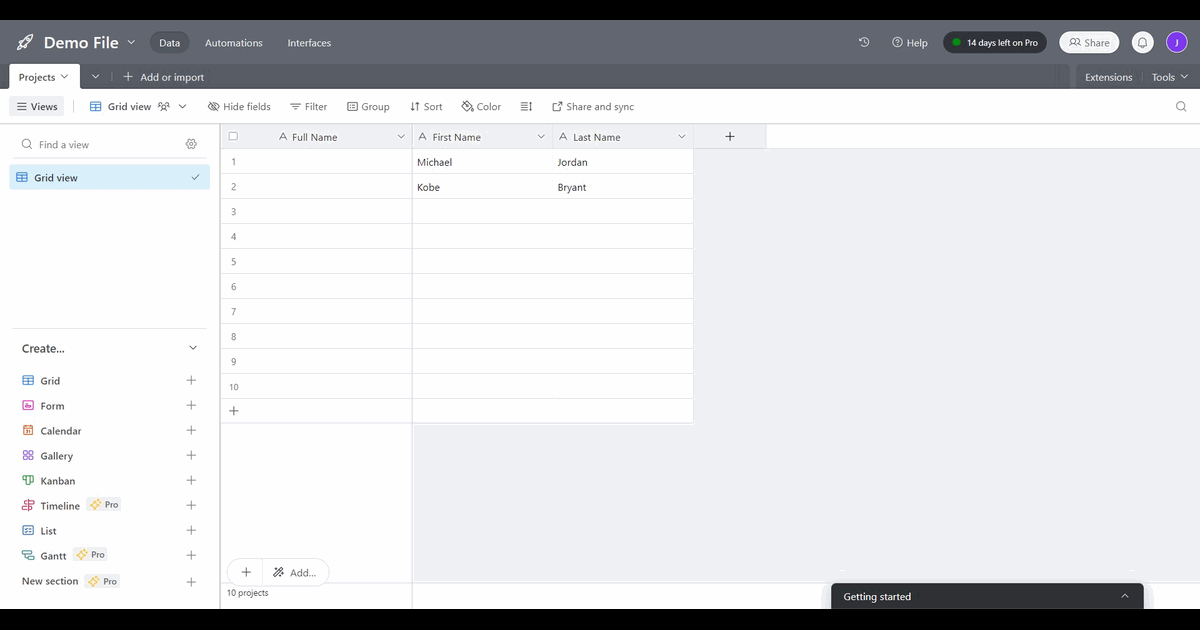Create a Gallery view using its plus
Viewport: 1200px width, 630px height.
(191, 456)
